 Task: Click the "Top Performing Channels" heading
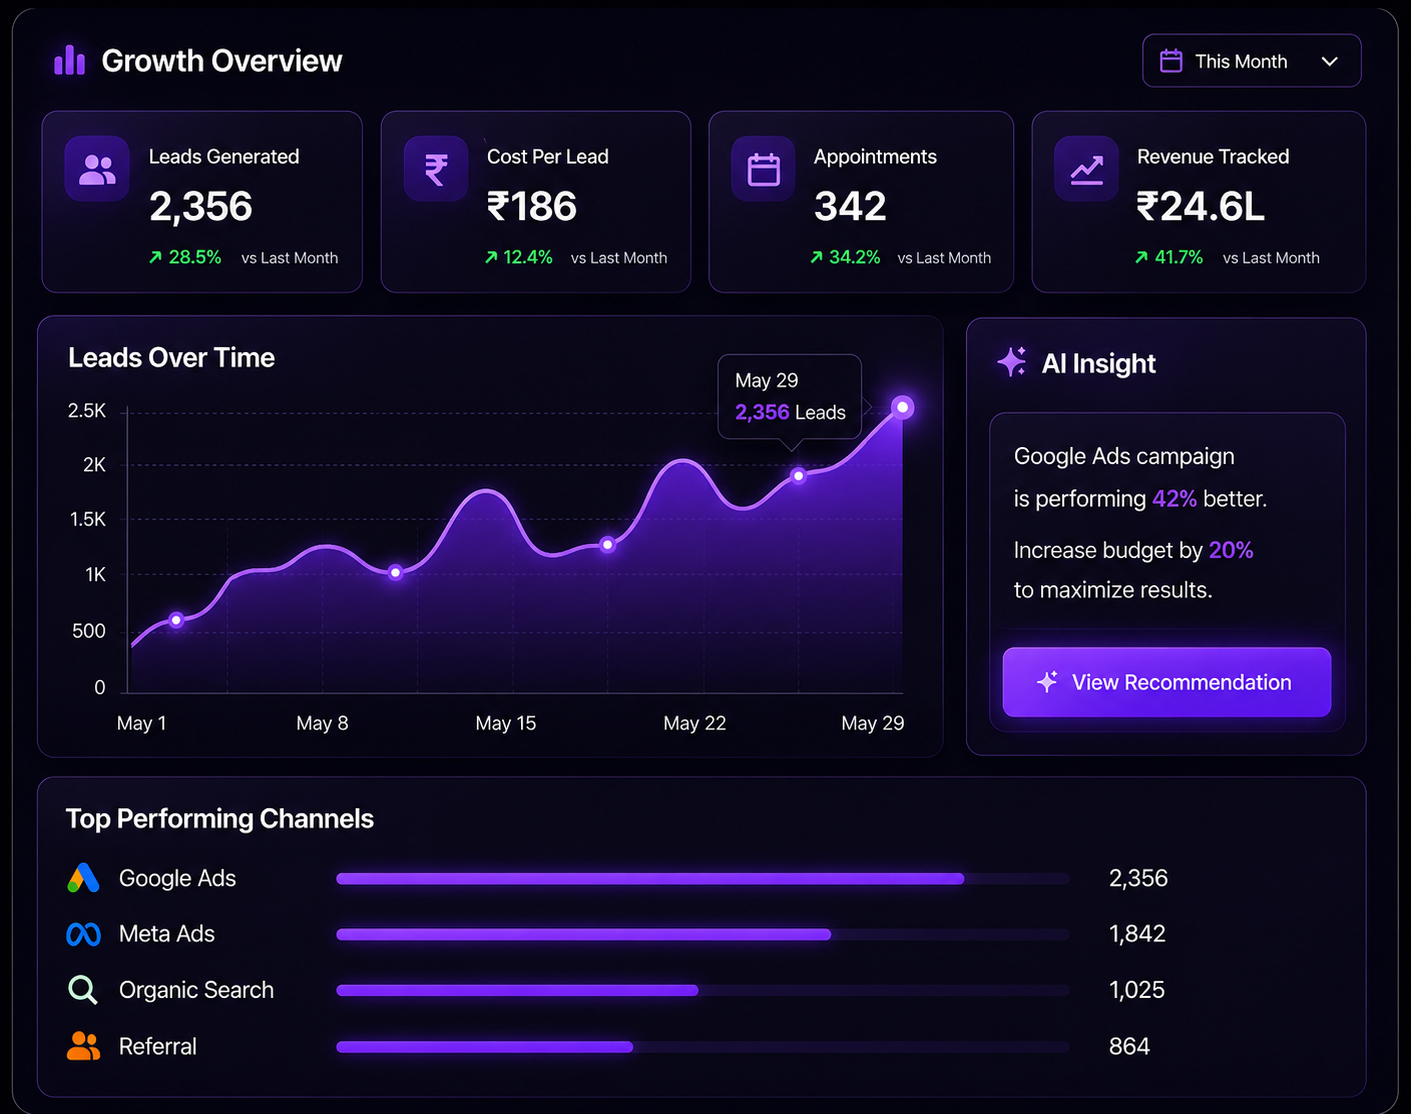point(220,819)
